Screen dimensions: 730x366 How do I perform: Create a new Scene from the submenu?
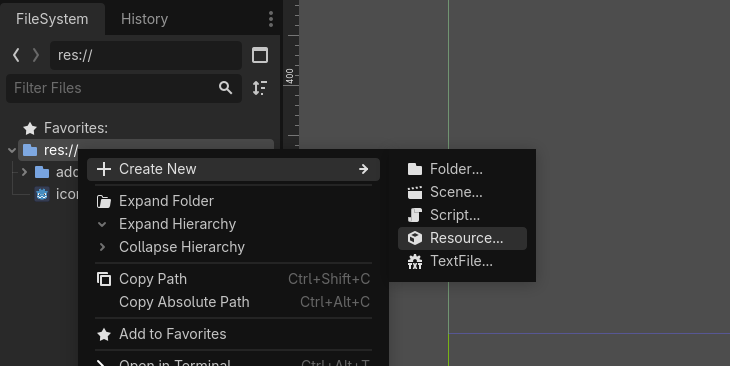462,192
